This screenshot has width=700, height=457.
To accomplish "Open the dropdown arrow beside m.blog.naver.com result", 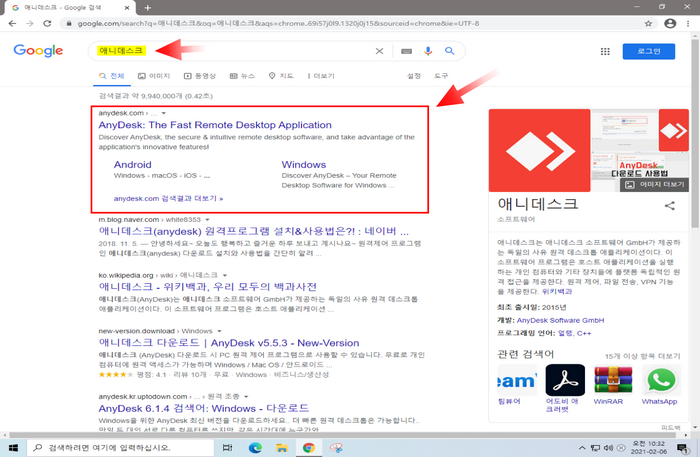I will tap(207, 220).
